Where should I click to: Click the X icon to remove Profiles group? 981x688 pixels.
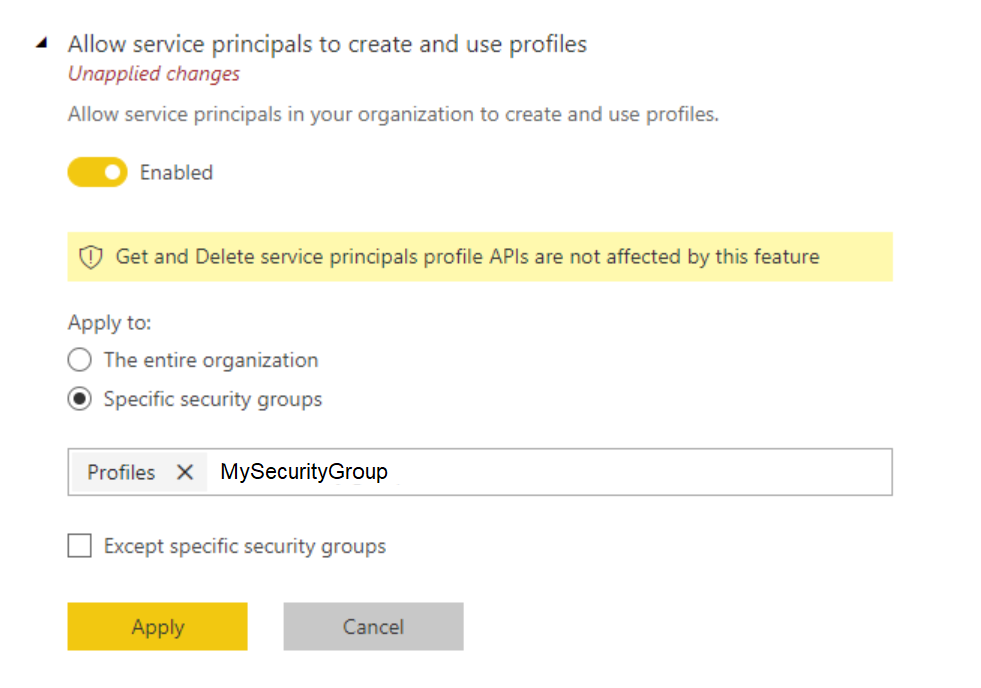(x=185, y=472)
